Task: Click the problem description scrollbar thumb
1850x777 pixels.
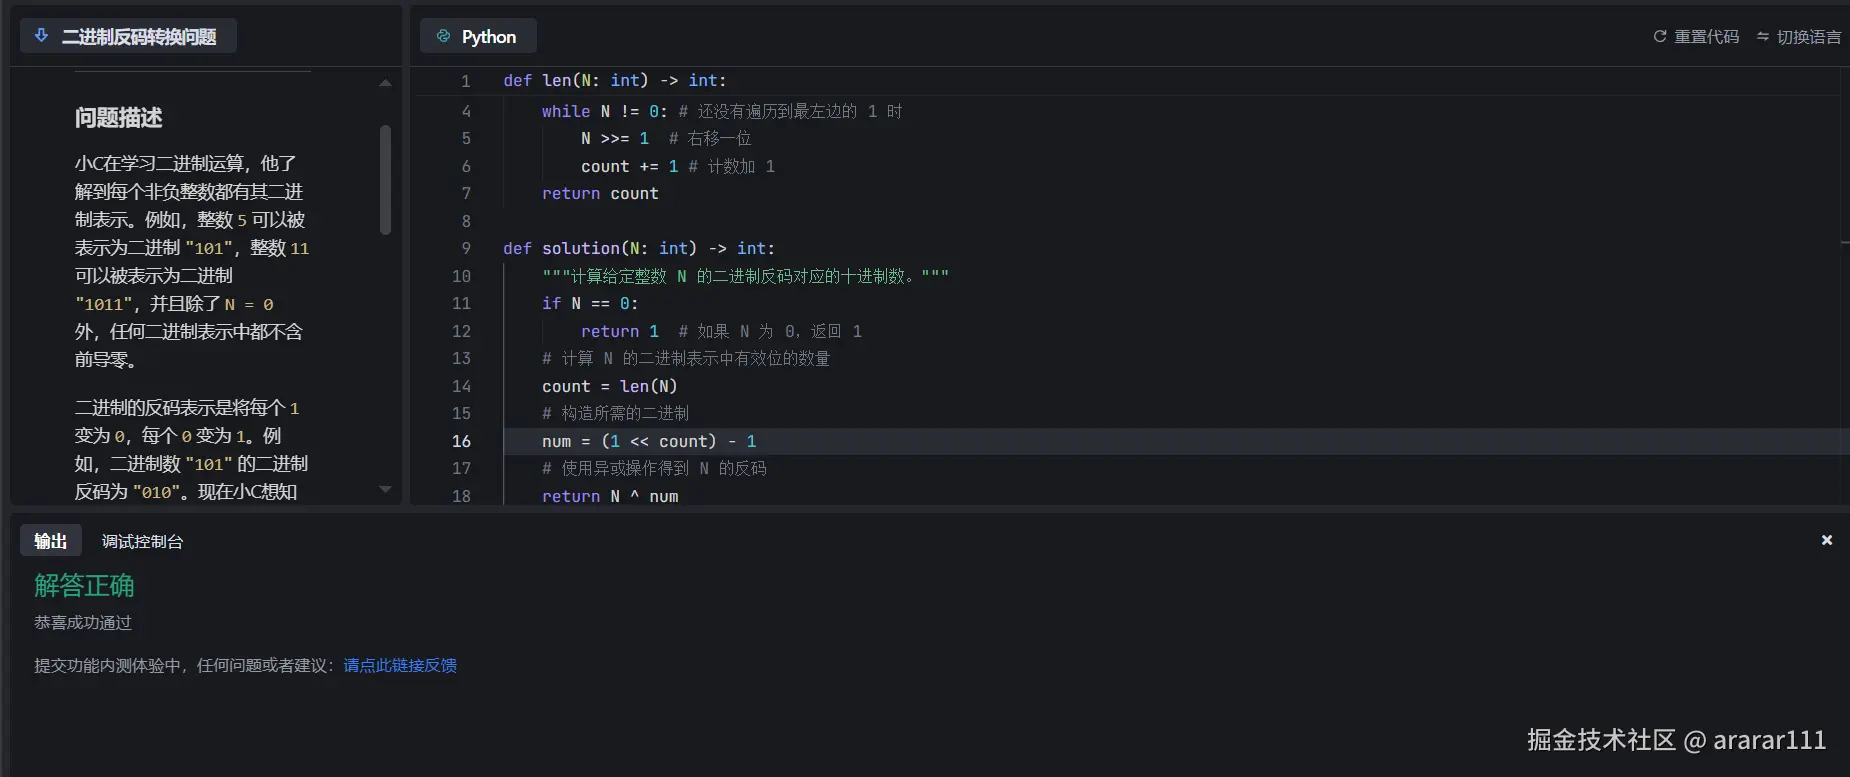Action: click(x=385, y=180)
